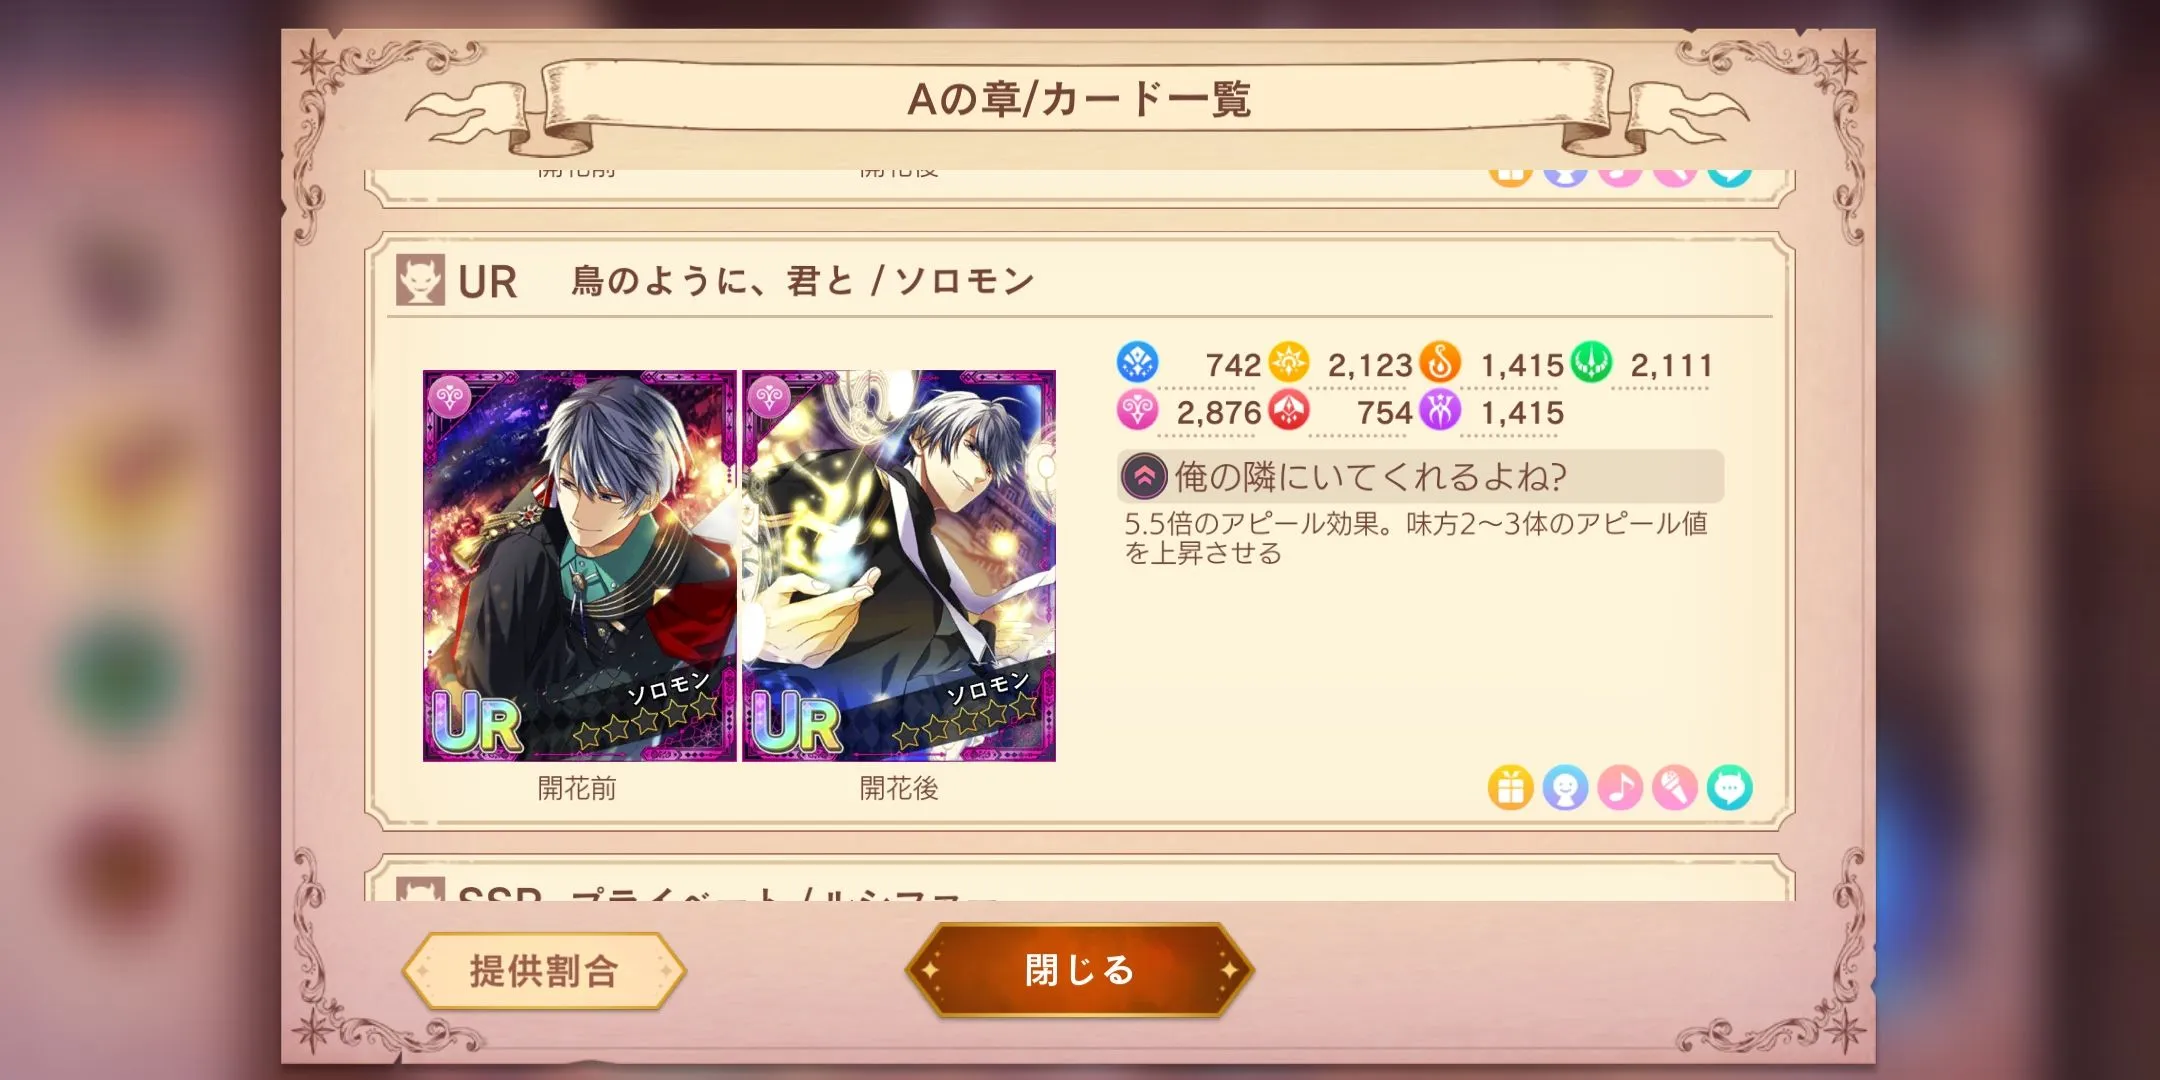Tap the pink microphone icon
The width and height of the screenshot is (2160, 1080).
pyautogui.click(x=1675, y=788)
